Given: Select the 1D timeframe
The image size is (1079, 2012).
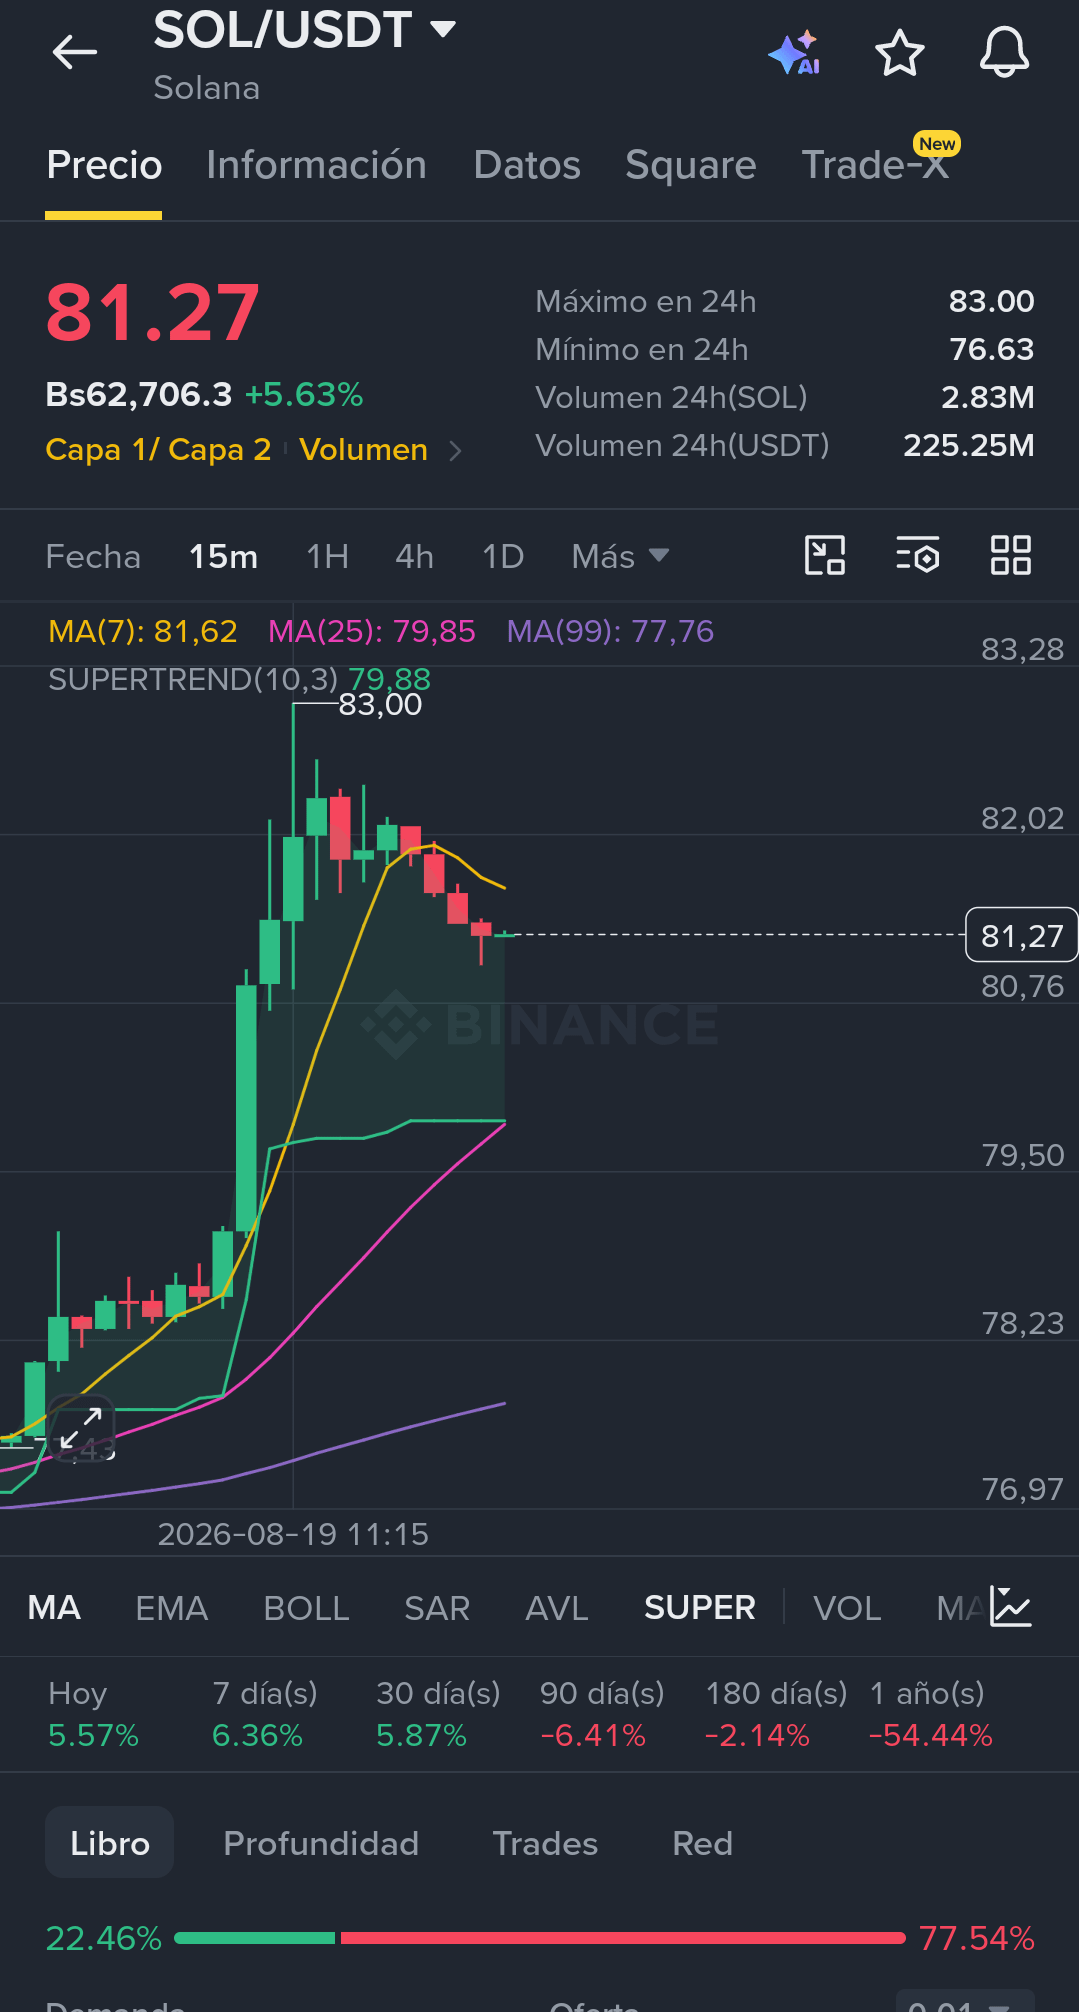Looking at the screenshot, I should coord(503,556).
